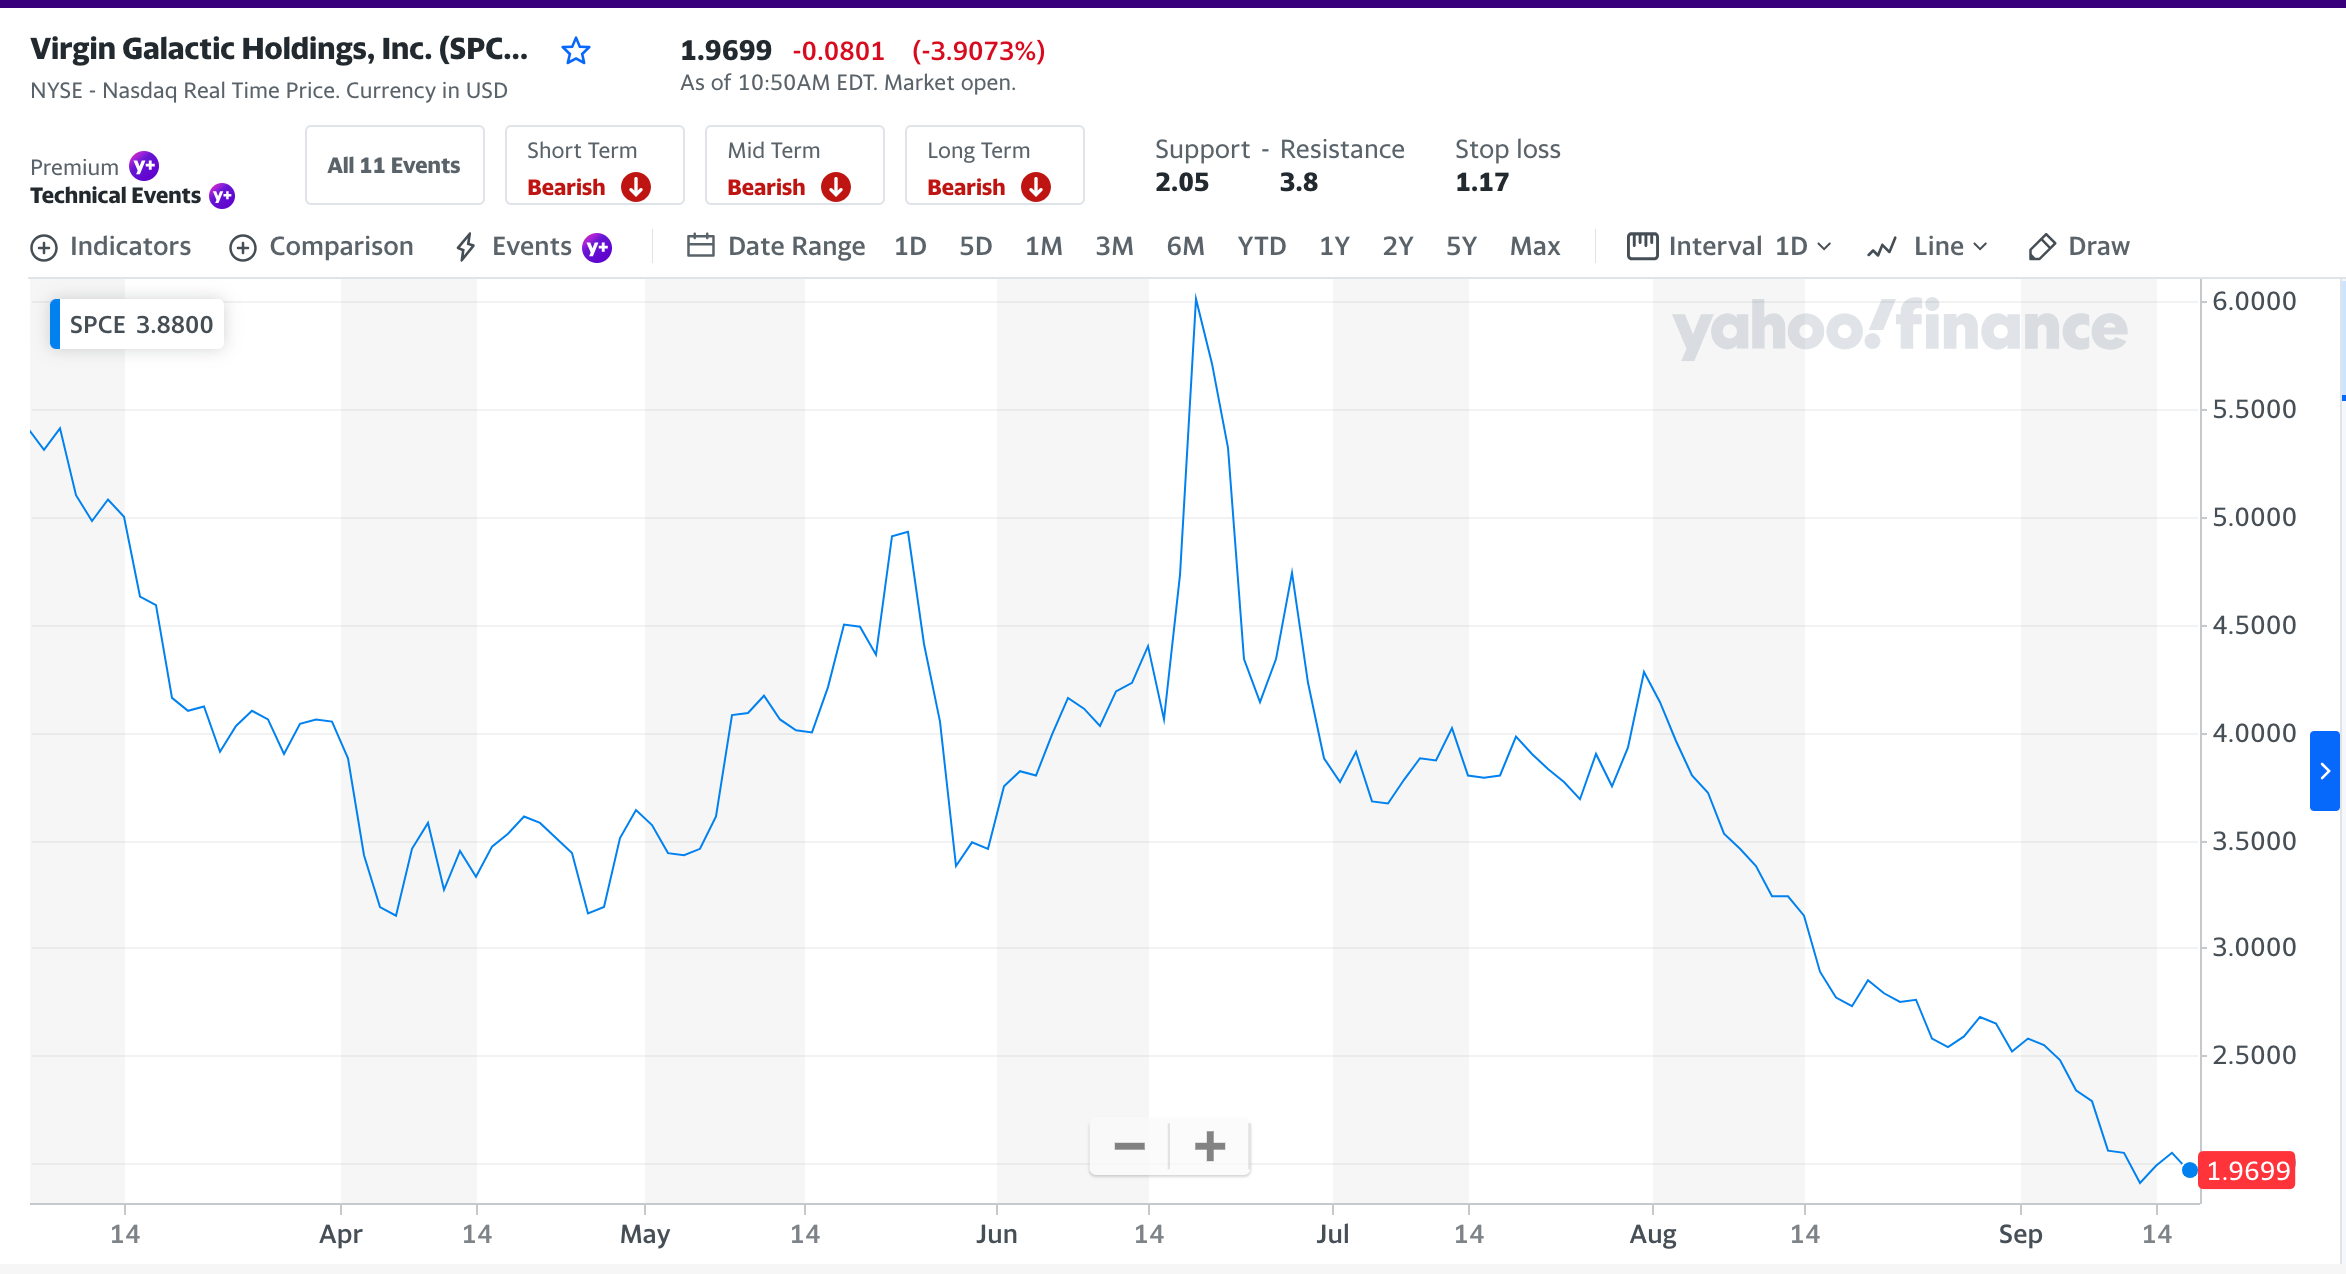Switch range to YTD
The height and width of the screenshot is (1274, 2346).
pyautogui.click(x=1261, y=247)
